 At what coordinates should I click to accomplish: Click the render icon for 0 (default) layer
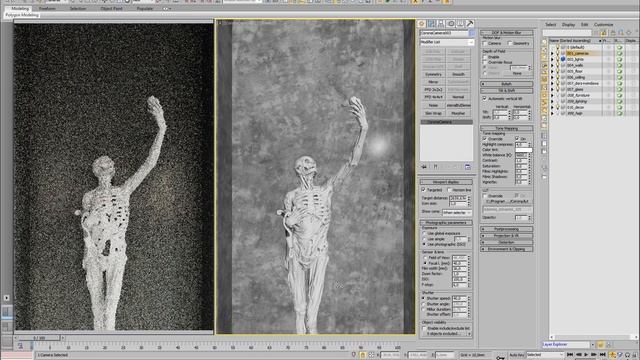coord(620,47)
